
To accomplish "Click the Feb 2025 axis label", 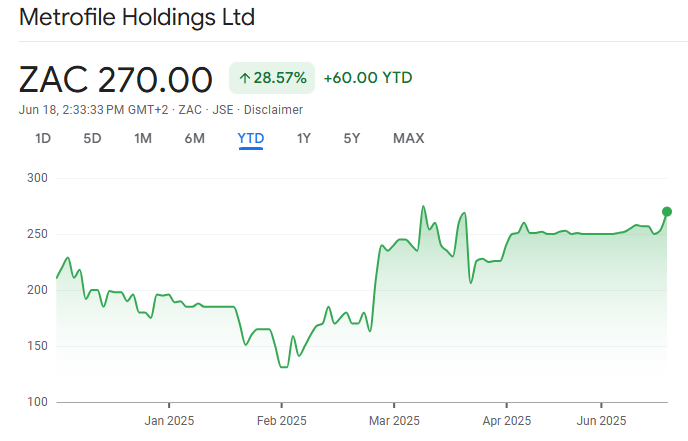I will pyautogui.click(x=282, y=421).
